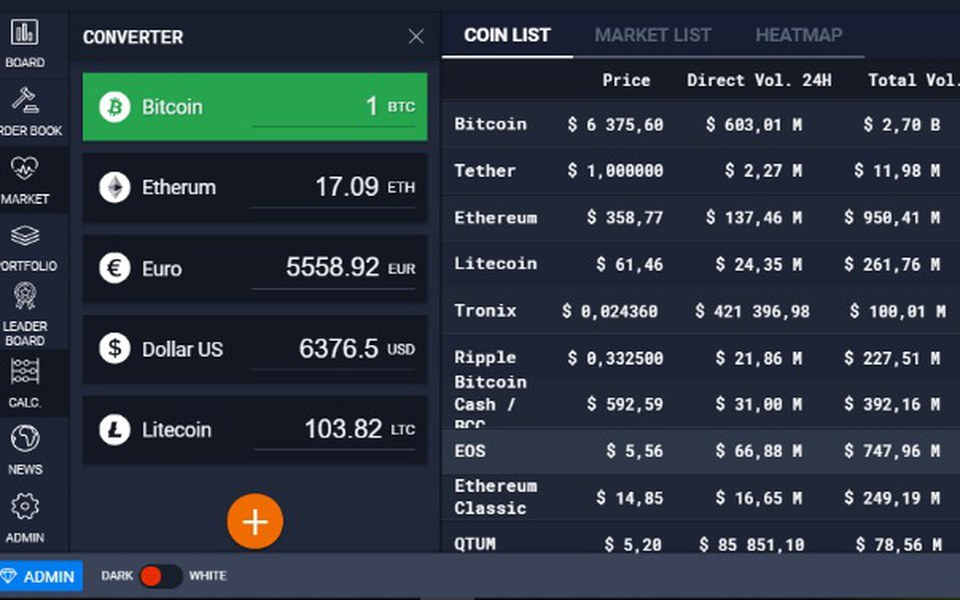
Task: Click the Dollar US symbol icon
Action: (114, 348)
